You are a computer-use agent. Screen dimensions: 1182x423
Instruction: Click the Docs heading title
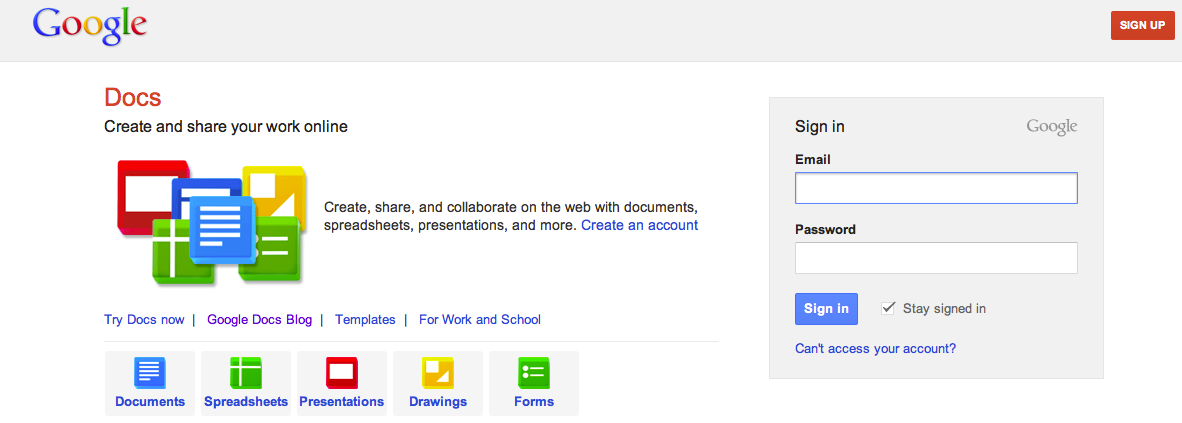click(132, 98)
